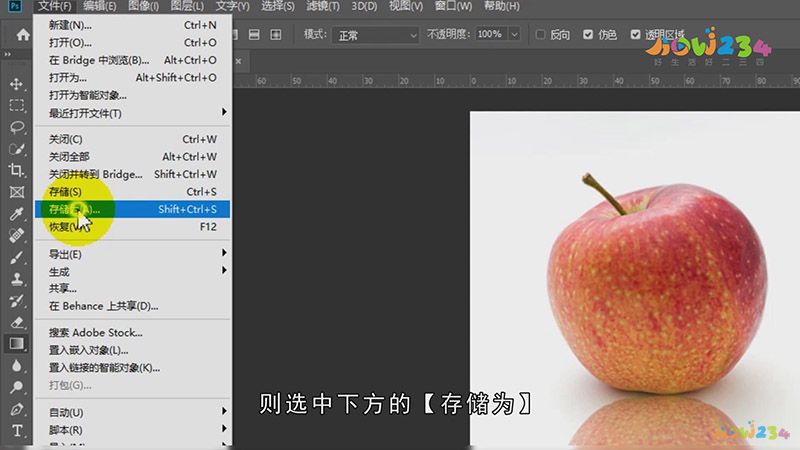This screenshot has height=450, width=800.
Task: Choose 置入嵌入对象(L)...
Action: click(x=132, y=350)
